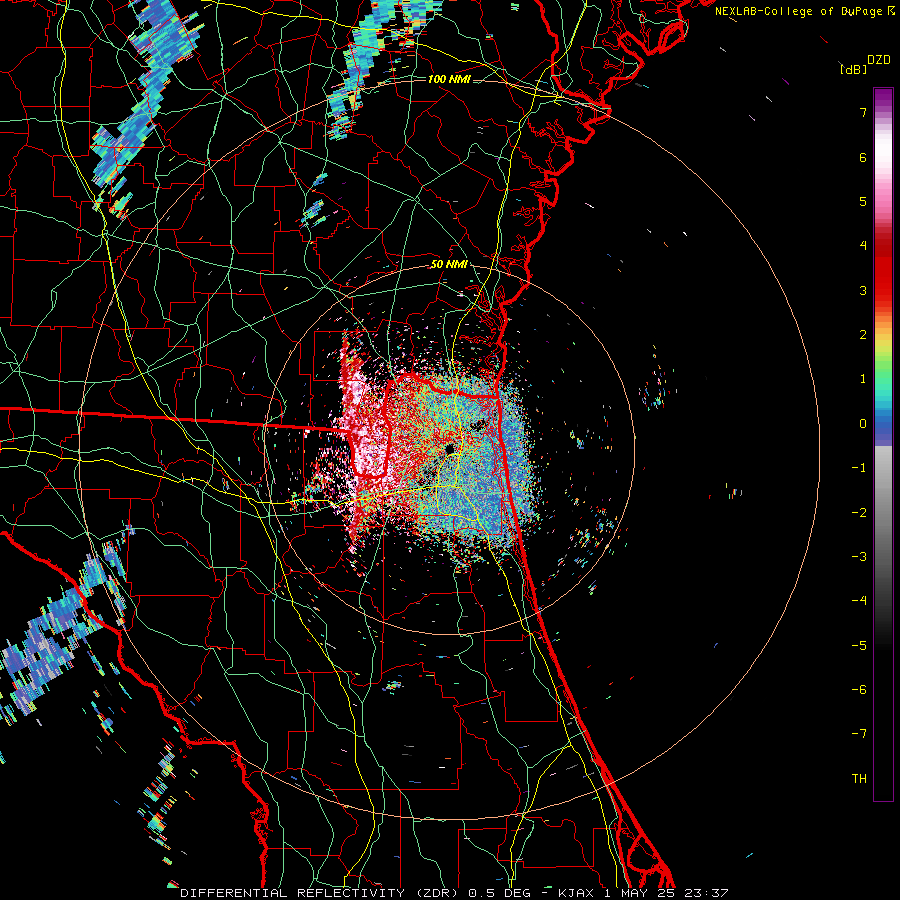Click the [dB] unit label

tap(853, 69)
